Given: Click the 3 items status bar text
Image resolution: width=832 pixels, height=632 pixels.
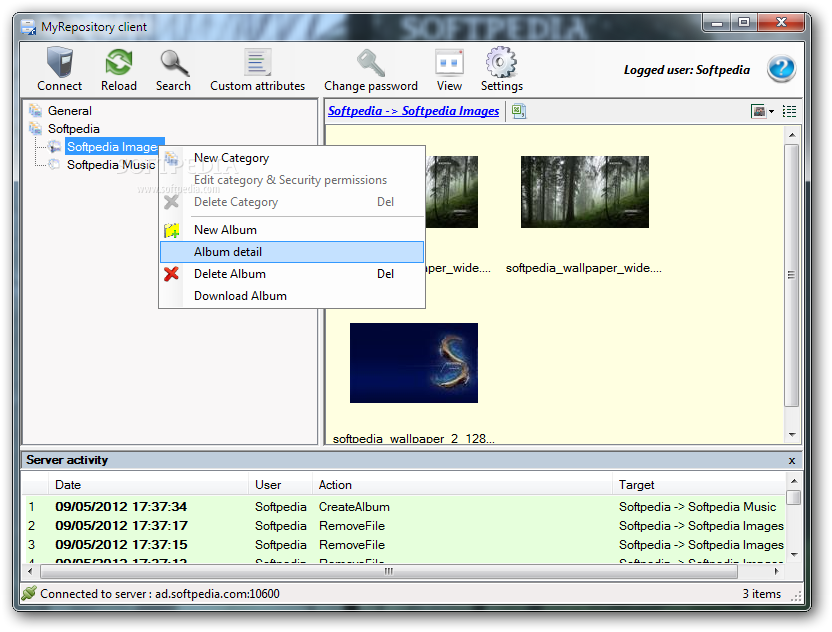Looking at the screenshot, I should click(761, 594).
